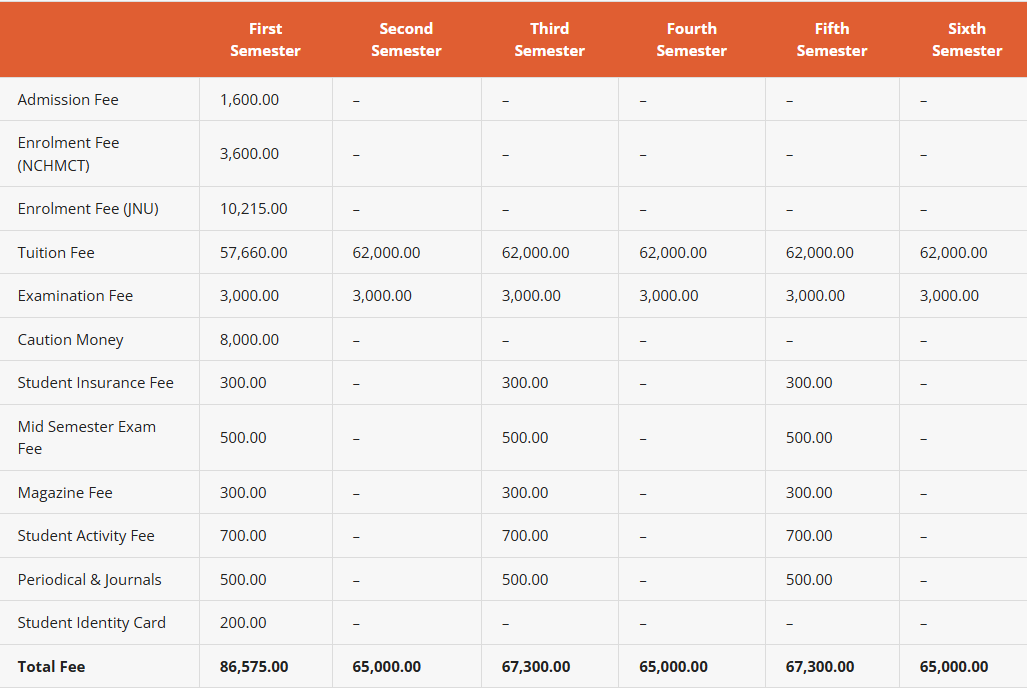Click the 10,215.00 Enrolment Fee (JNU) amount
The height and width of the screenshot is (688, 1027).
point(253,209)
